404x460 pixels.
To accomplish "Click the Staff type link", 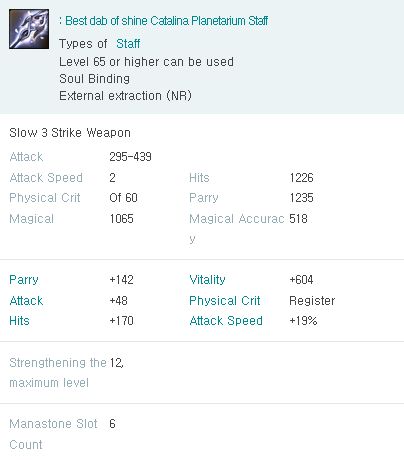I will pyautogui.click(x=128, y=44).
